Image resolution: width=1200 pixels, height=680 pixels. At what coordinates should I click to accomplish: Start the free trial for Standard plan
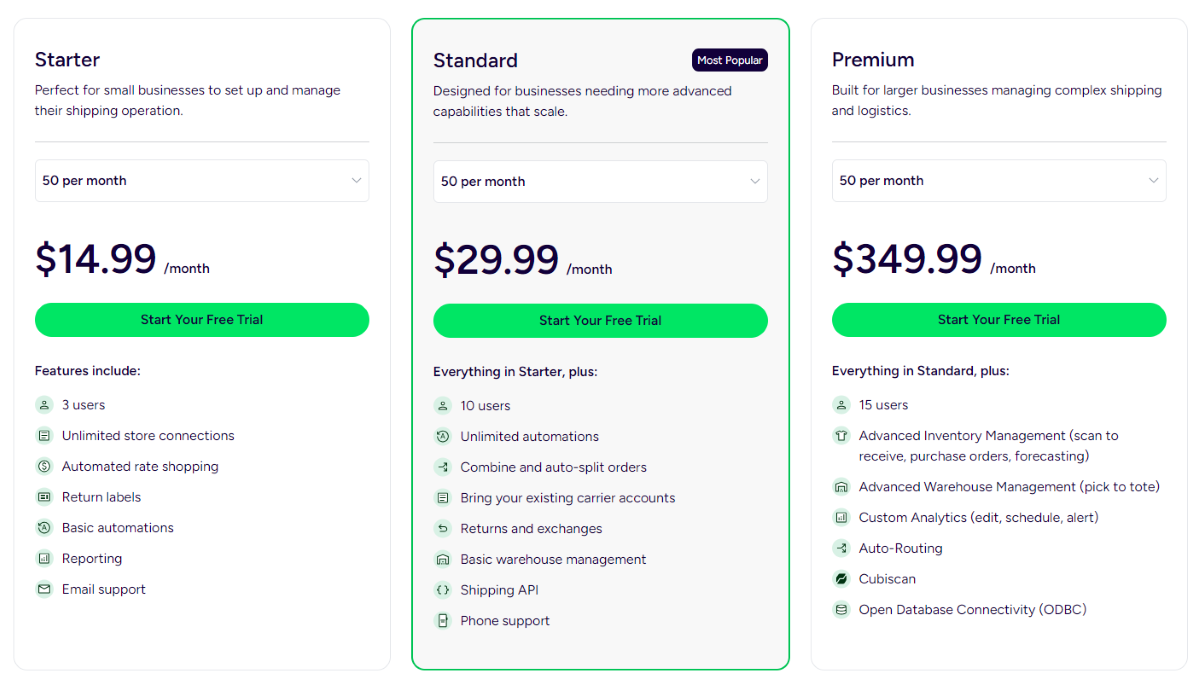point(600,321)
